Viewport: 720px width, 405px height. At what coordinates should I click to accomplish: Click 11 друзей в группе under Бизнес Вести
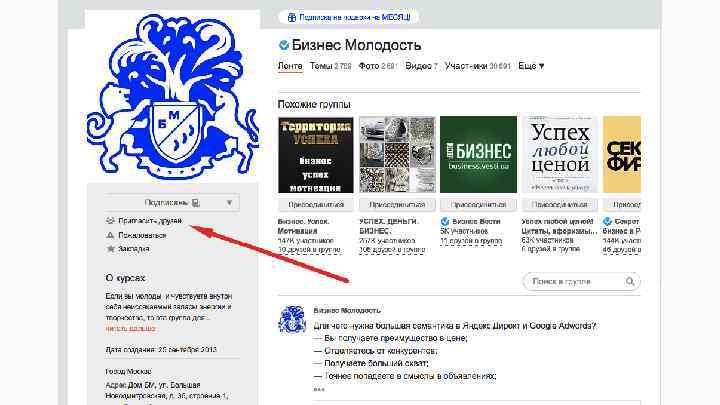point(471,241)
